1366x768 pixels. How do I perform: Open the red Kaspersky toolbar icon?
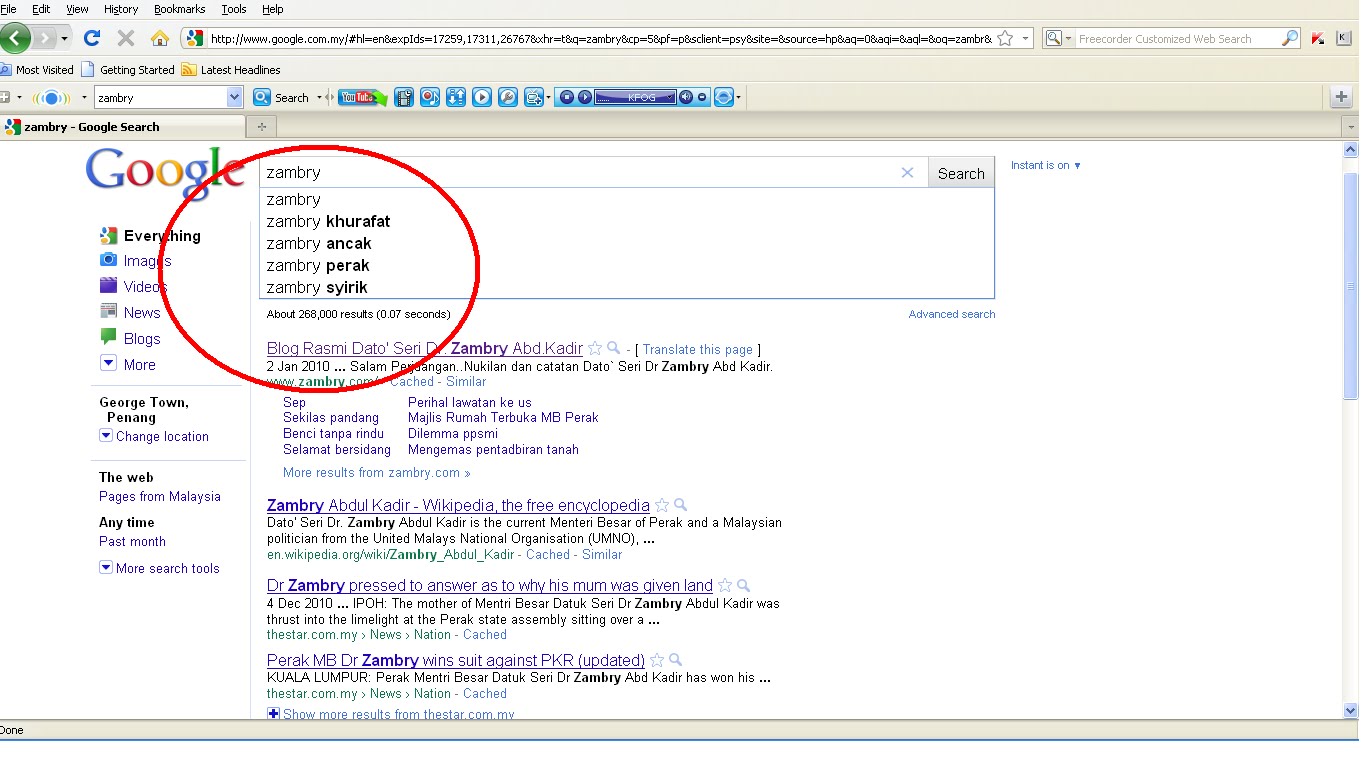(x=1318, y=38)
